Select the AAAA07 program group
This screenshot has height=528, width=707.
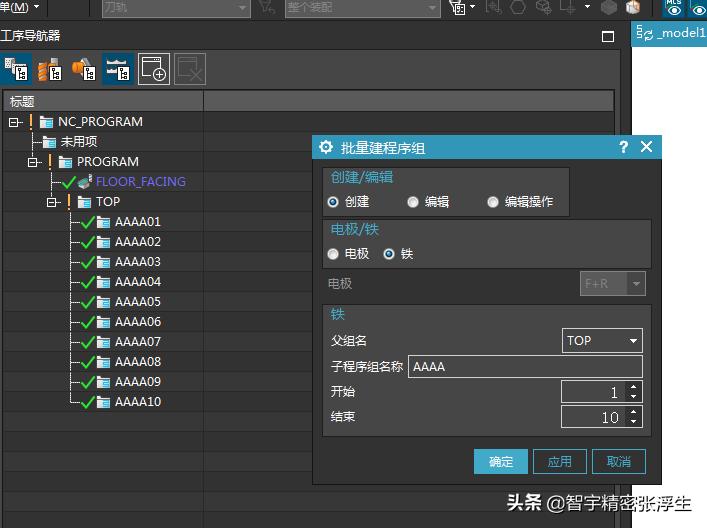point(138,342)
